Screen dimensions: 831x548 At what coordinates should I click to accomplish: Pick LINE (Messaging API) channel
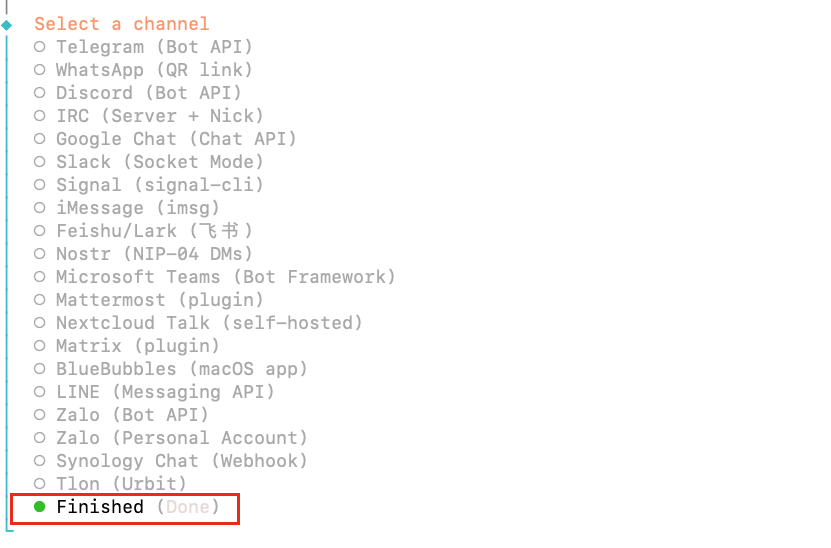click(165, 392)
